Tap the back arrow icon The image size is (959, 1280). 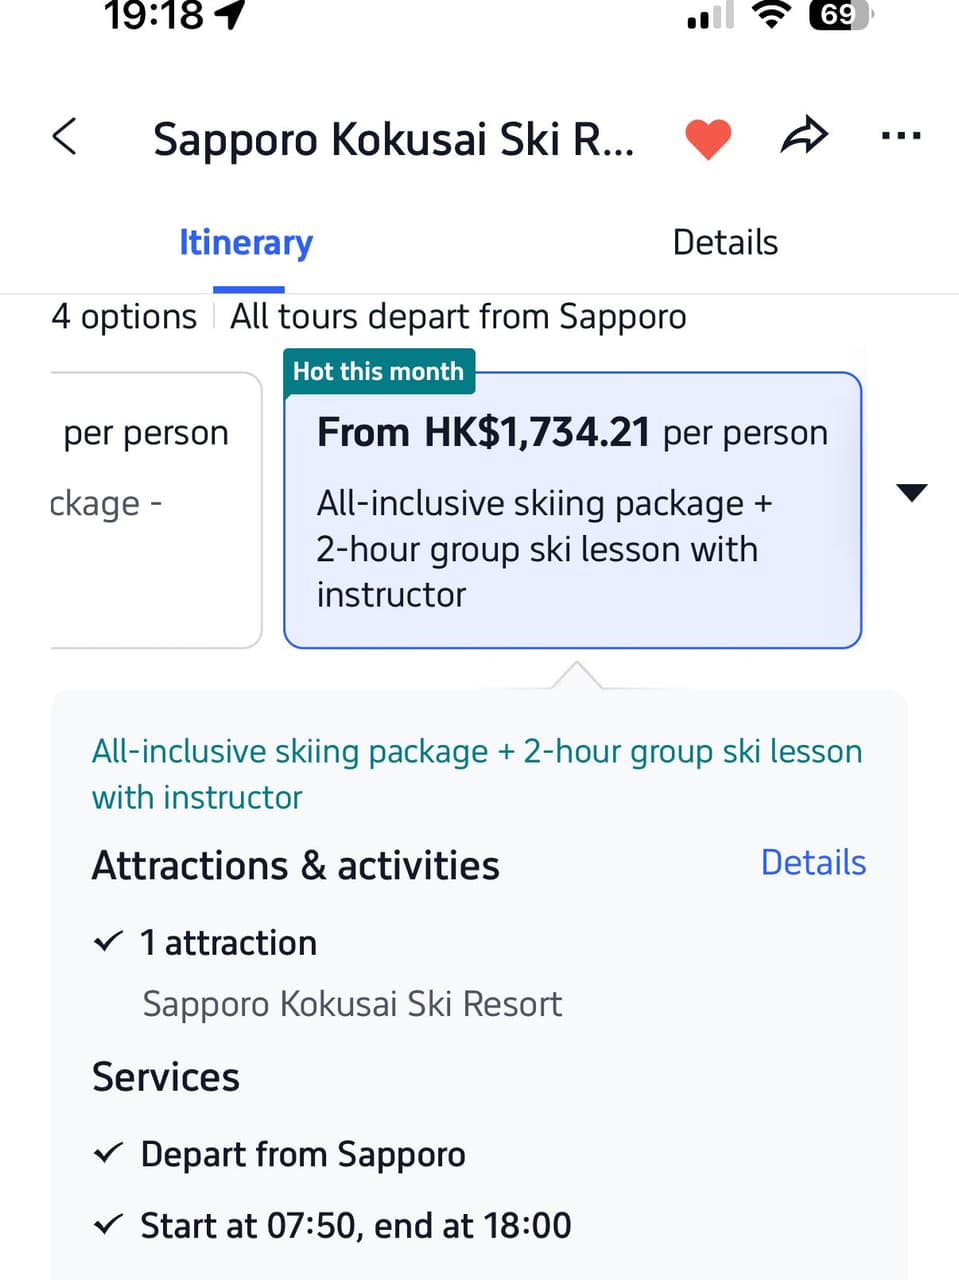[x=65, y=136]
